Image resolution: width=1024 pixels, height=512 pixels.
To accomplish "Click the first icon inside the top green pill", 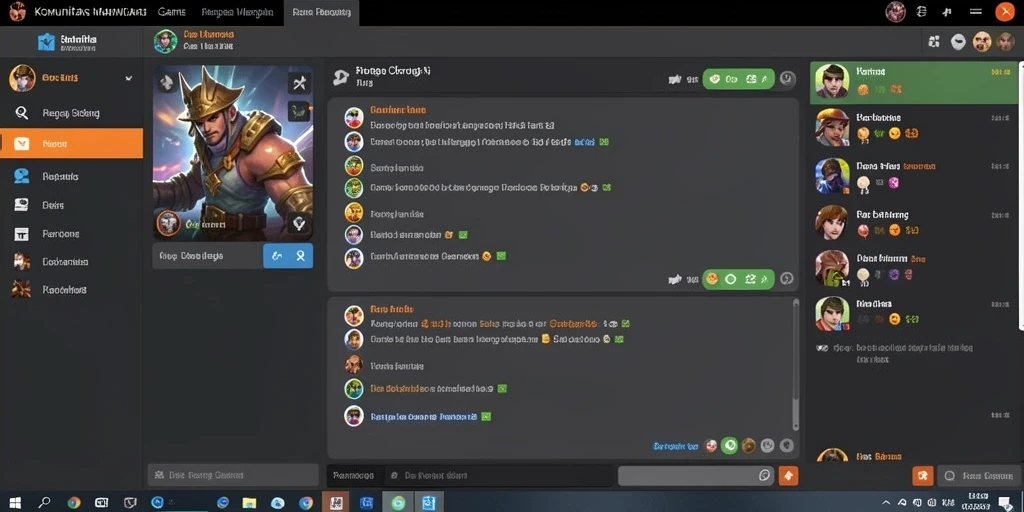I will 714,79.
